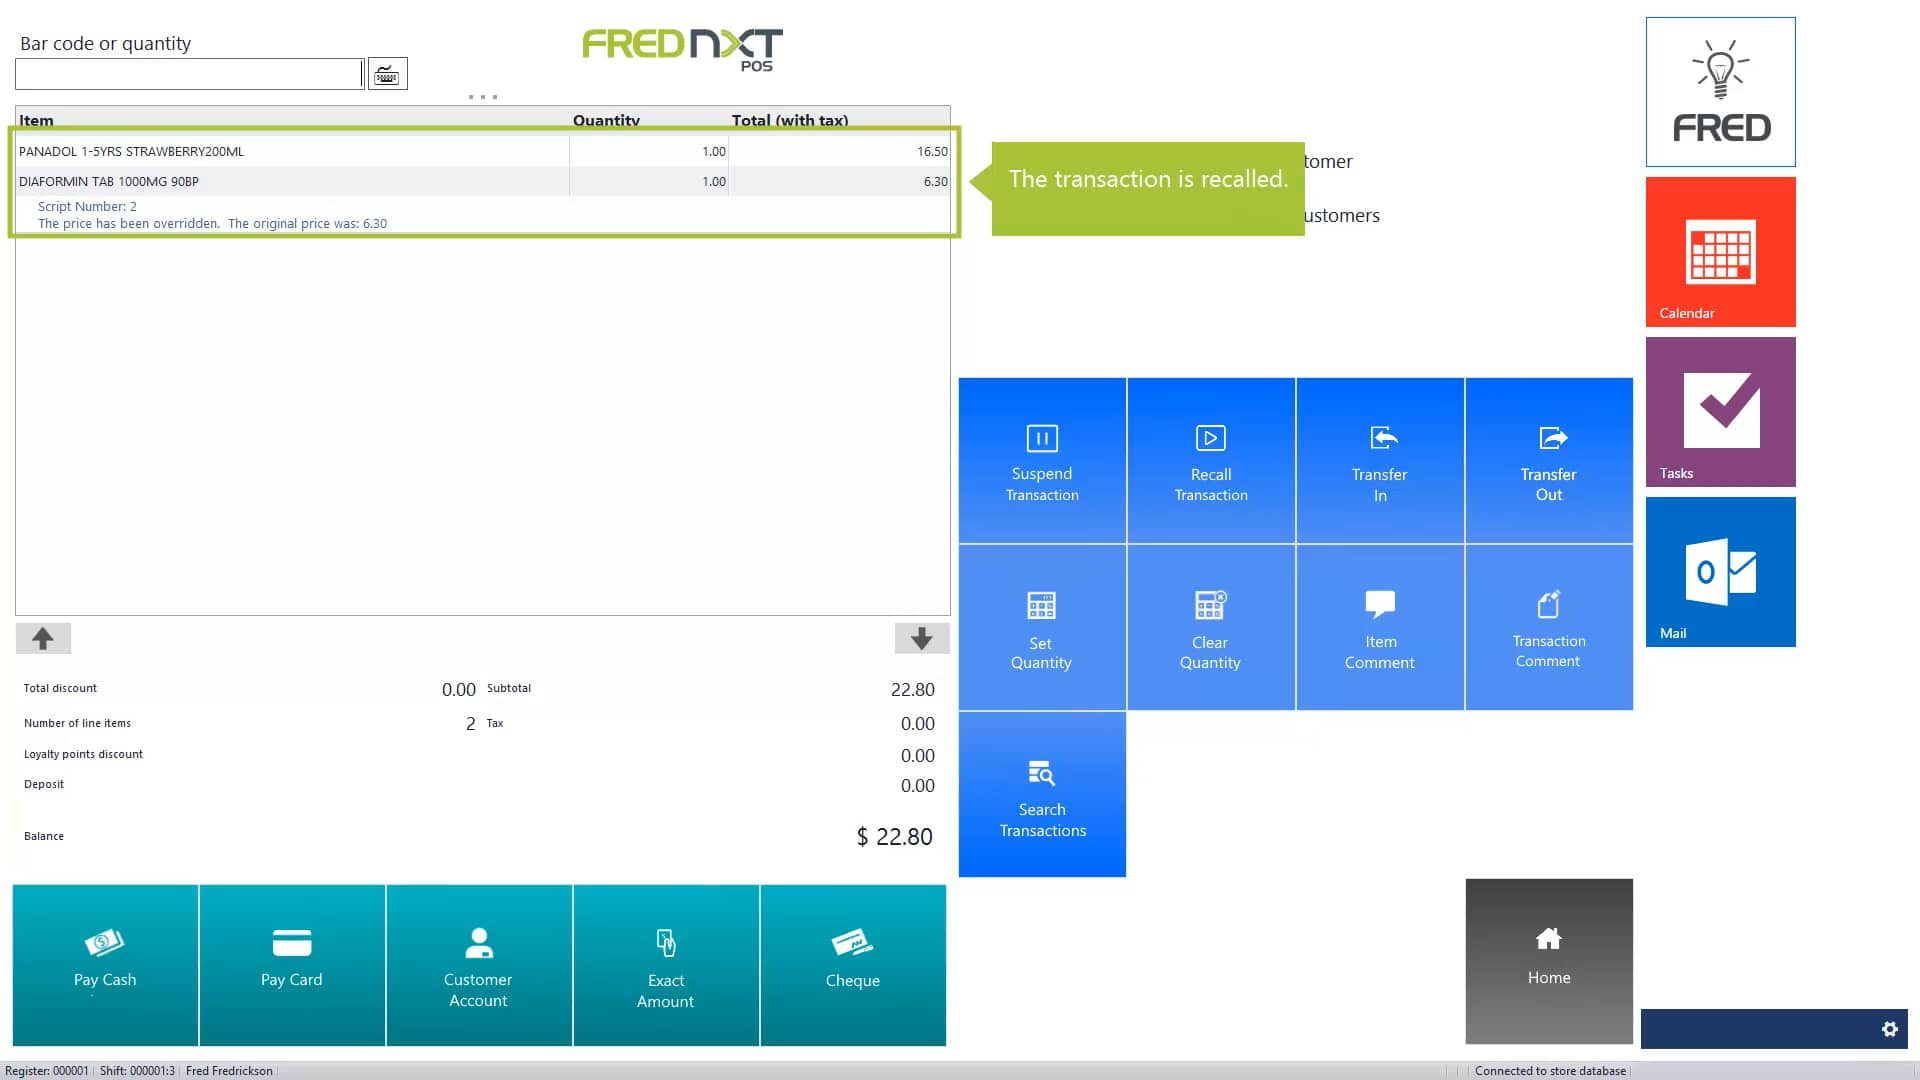The image size is (1920, 1080).
Task: Click inside the bar code or quantity field
Action: [x=188, y=73]
